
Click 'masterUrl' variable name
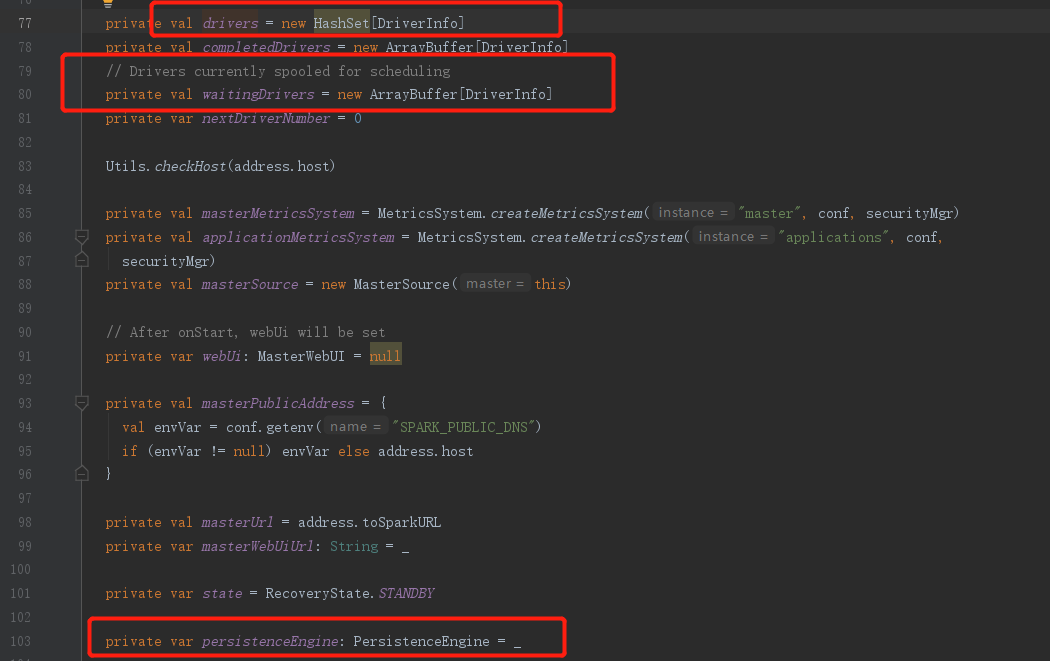[x=238, y=522]
